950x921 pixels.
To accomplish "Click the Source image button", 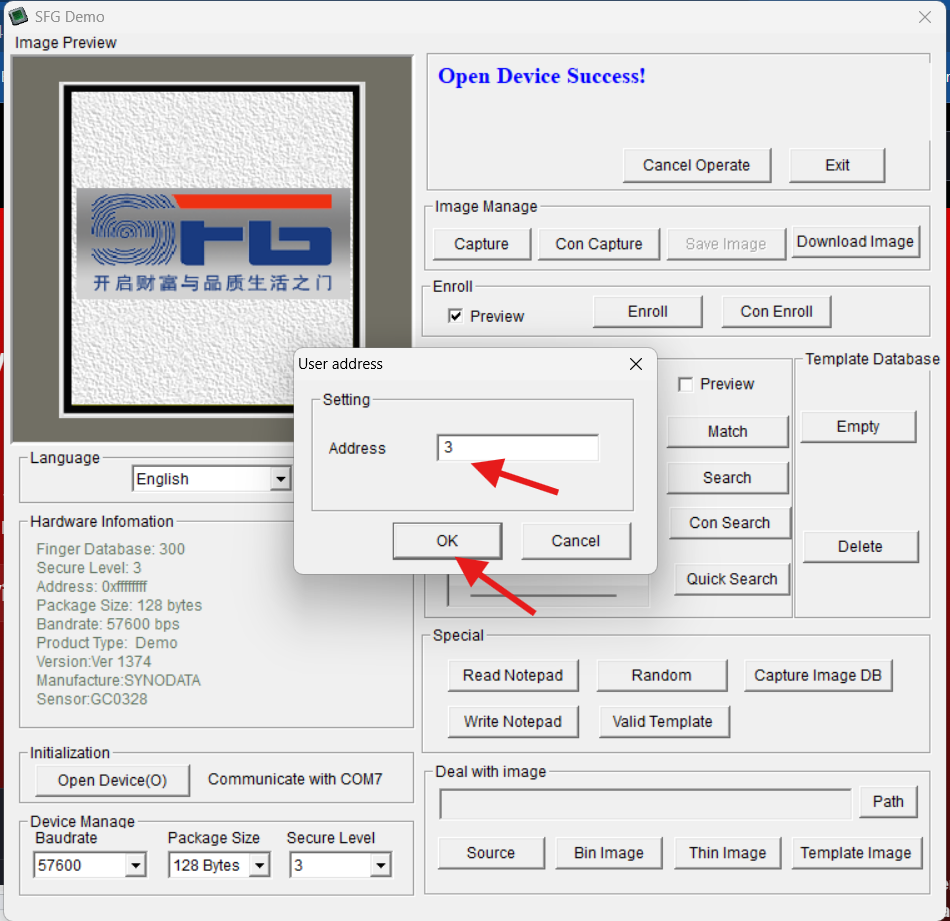I will (491, 853).
